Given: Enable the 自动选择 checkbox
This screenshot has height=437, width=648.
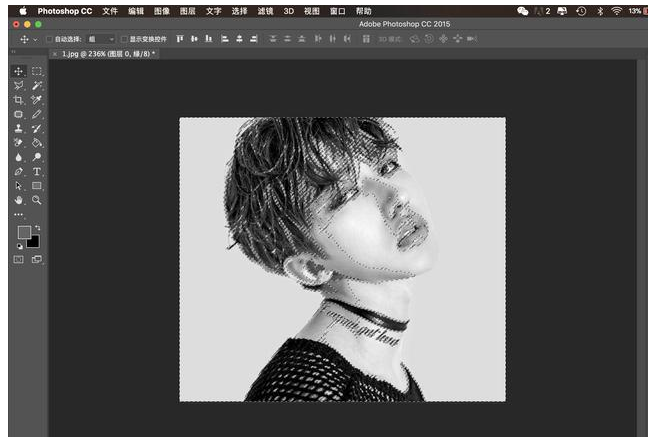Looking at the screenshot, I should pos(48,39).
